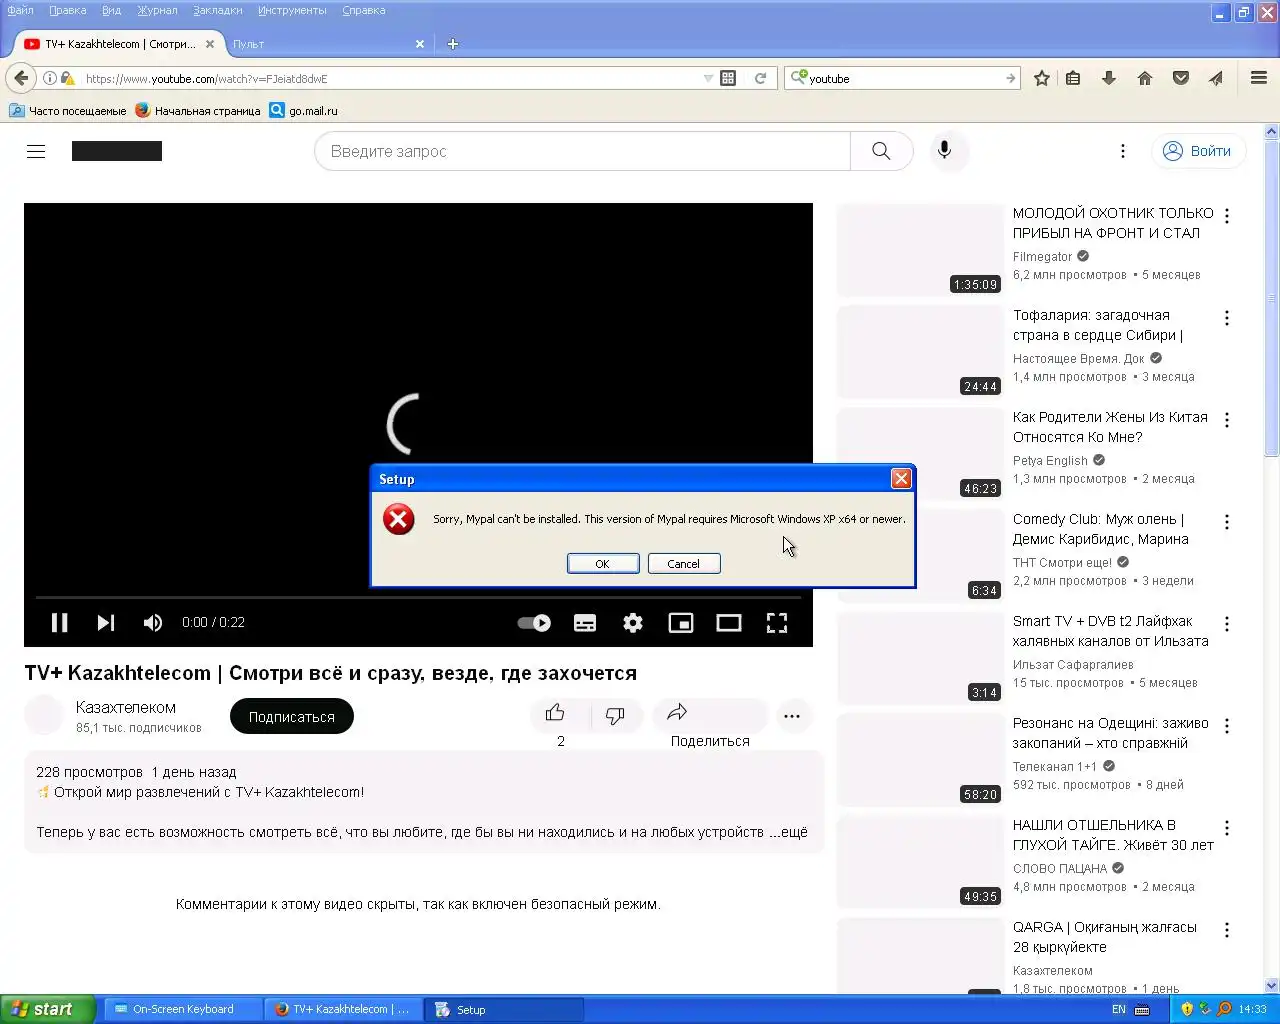The height and width of the screenshot is (1024, 1280).
Task: Close the Setup error dialog
Action: [901, 479]
